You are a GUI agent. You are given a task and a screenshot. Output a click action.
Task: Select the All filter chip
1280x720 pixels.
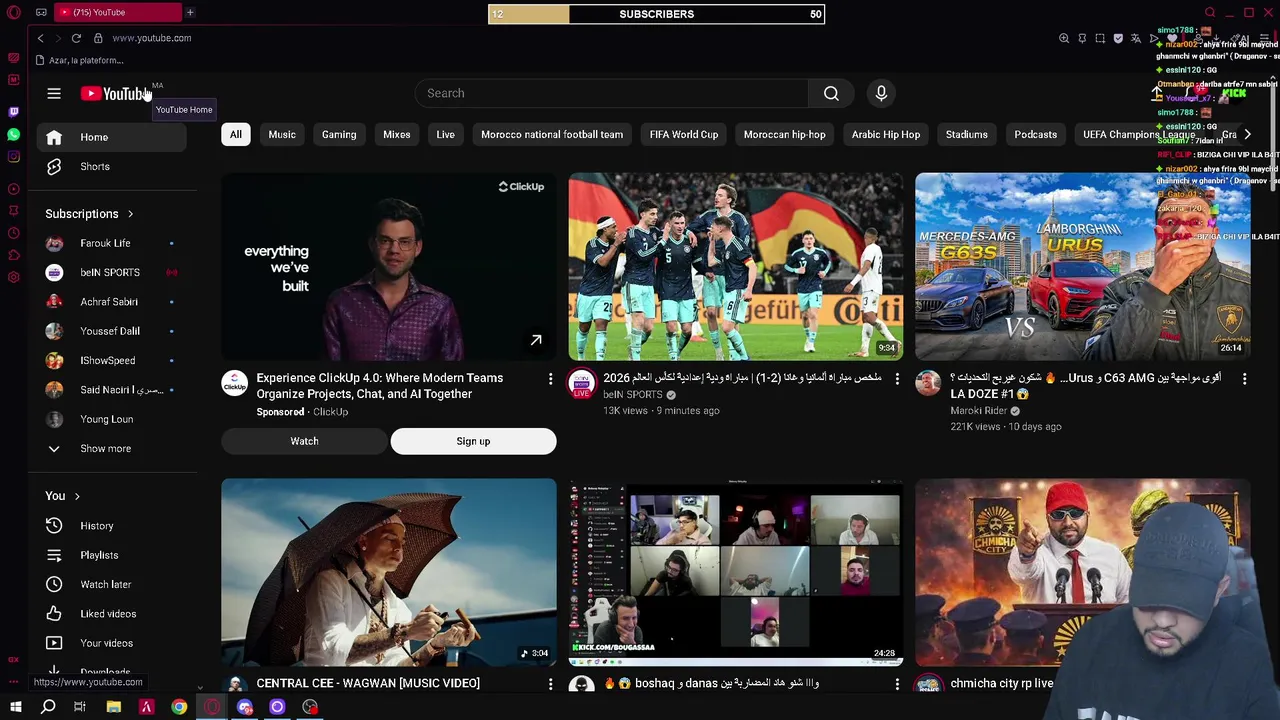click(235, 134)
